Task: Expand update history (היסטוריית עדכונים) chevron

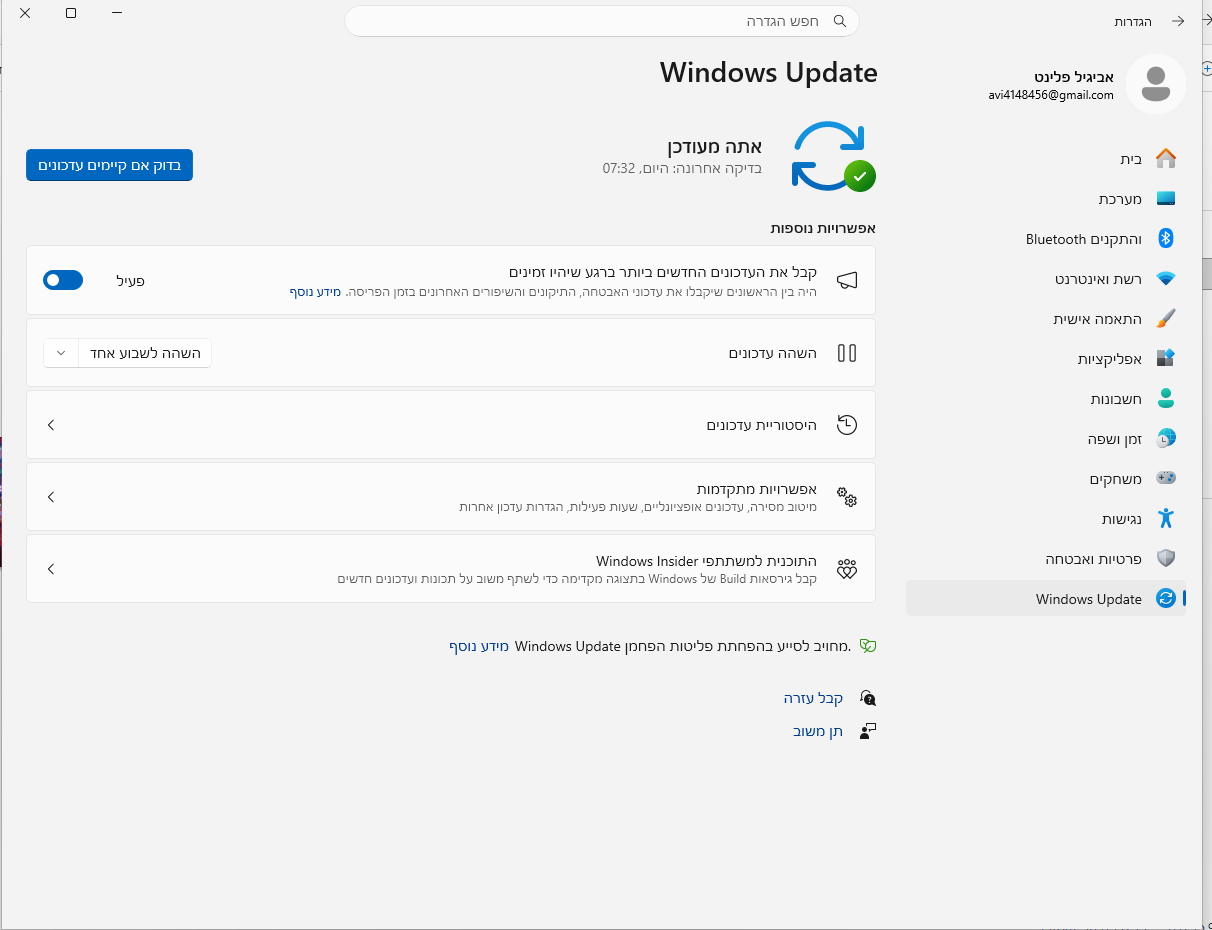Action: [51, 425]
